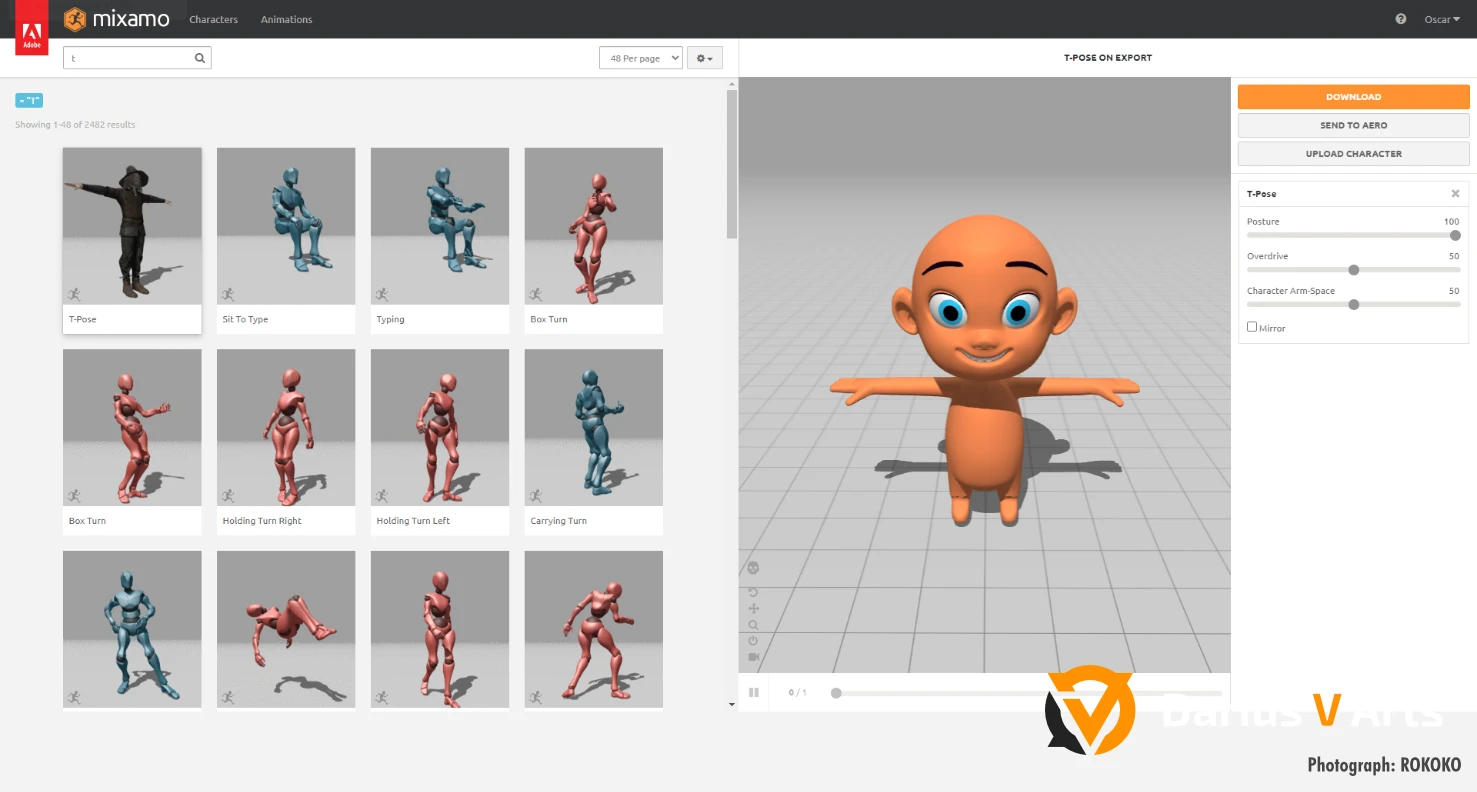Click running-figure icon on T-Pose thumbnail

point(74,294)
